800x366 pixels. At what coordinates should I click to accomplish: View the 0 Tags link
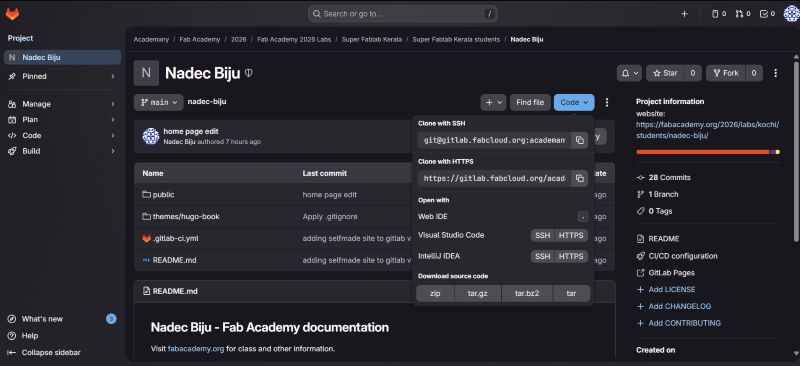click(x=660, y=211)
